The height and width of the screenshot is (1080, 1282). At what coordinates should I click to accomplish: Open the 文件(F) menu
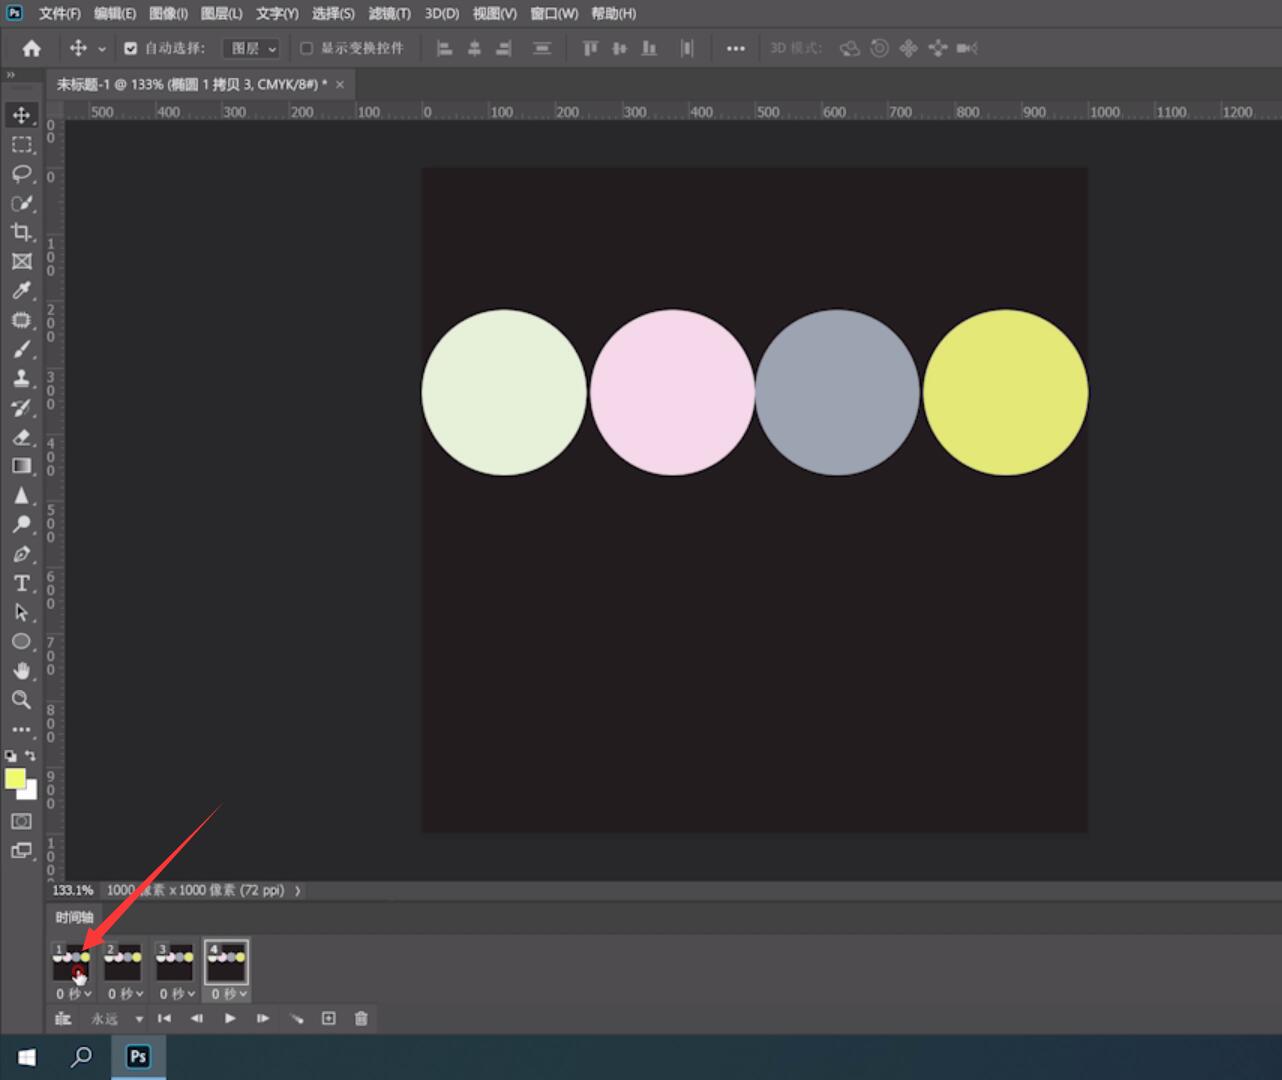coord(60,14)
